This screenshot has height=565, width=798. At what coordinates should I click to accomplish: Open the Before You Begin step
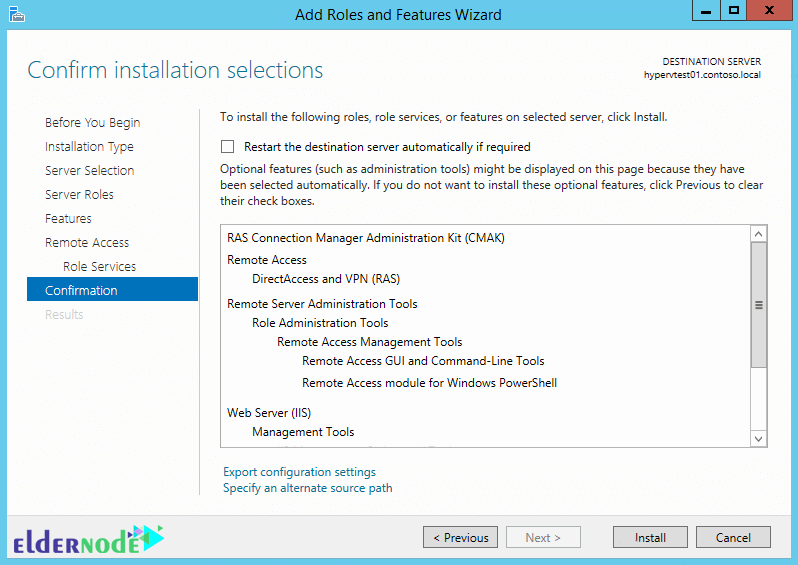(93, 123)
